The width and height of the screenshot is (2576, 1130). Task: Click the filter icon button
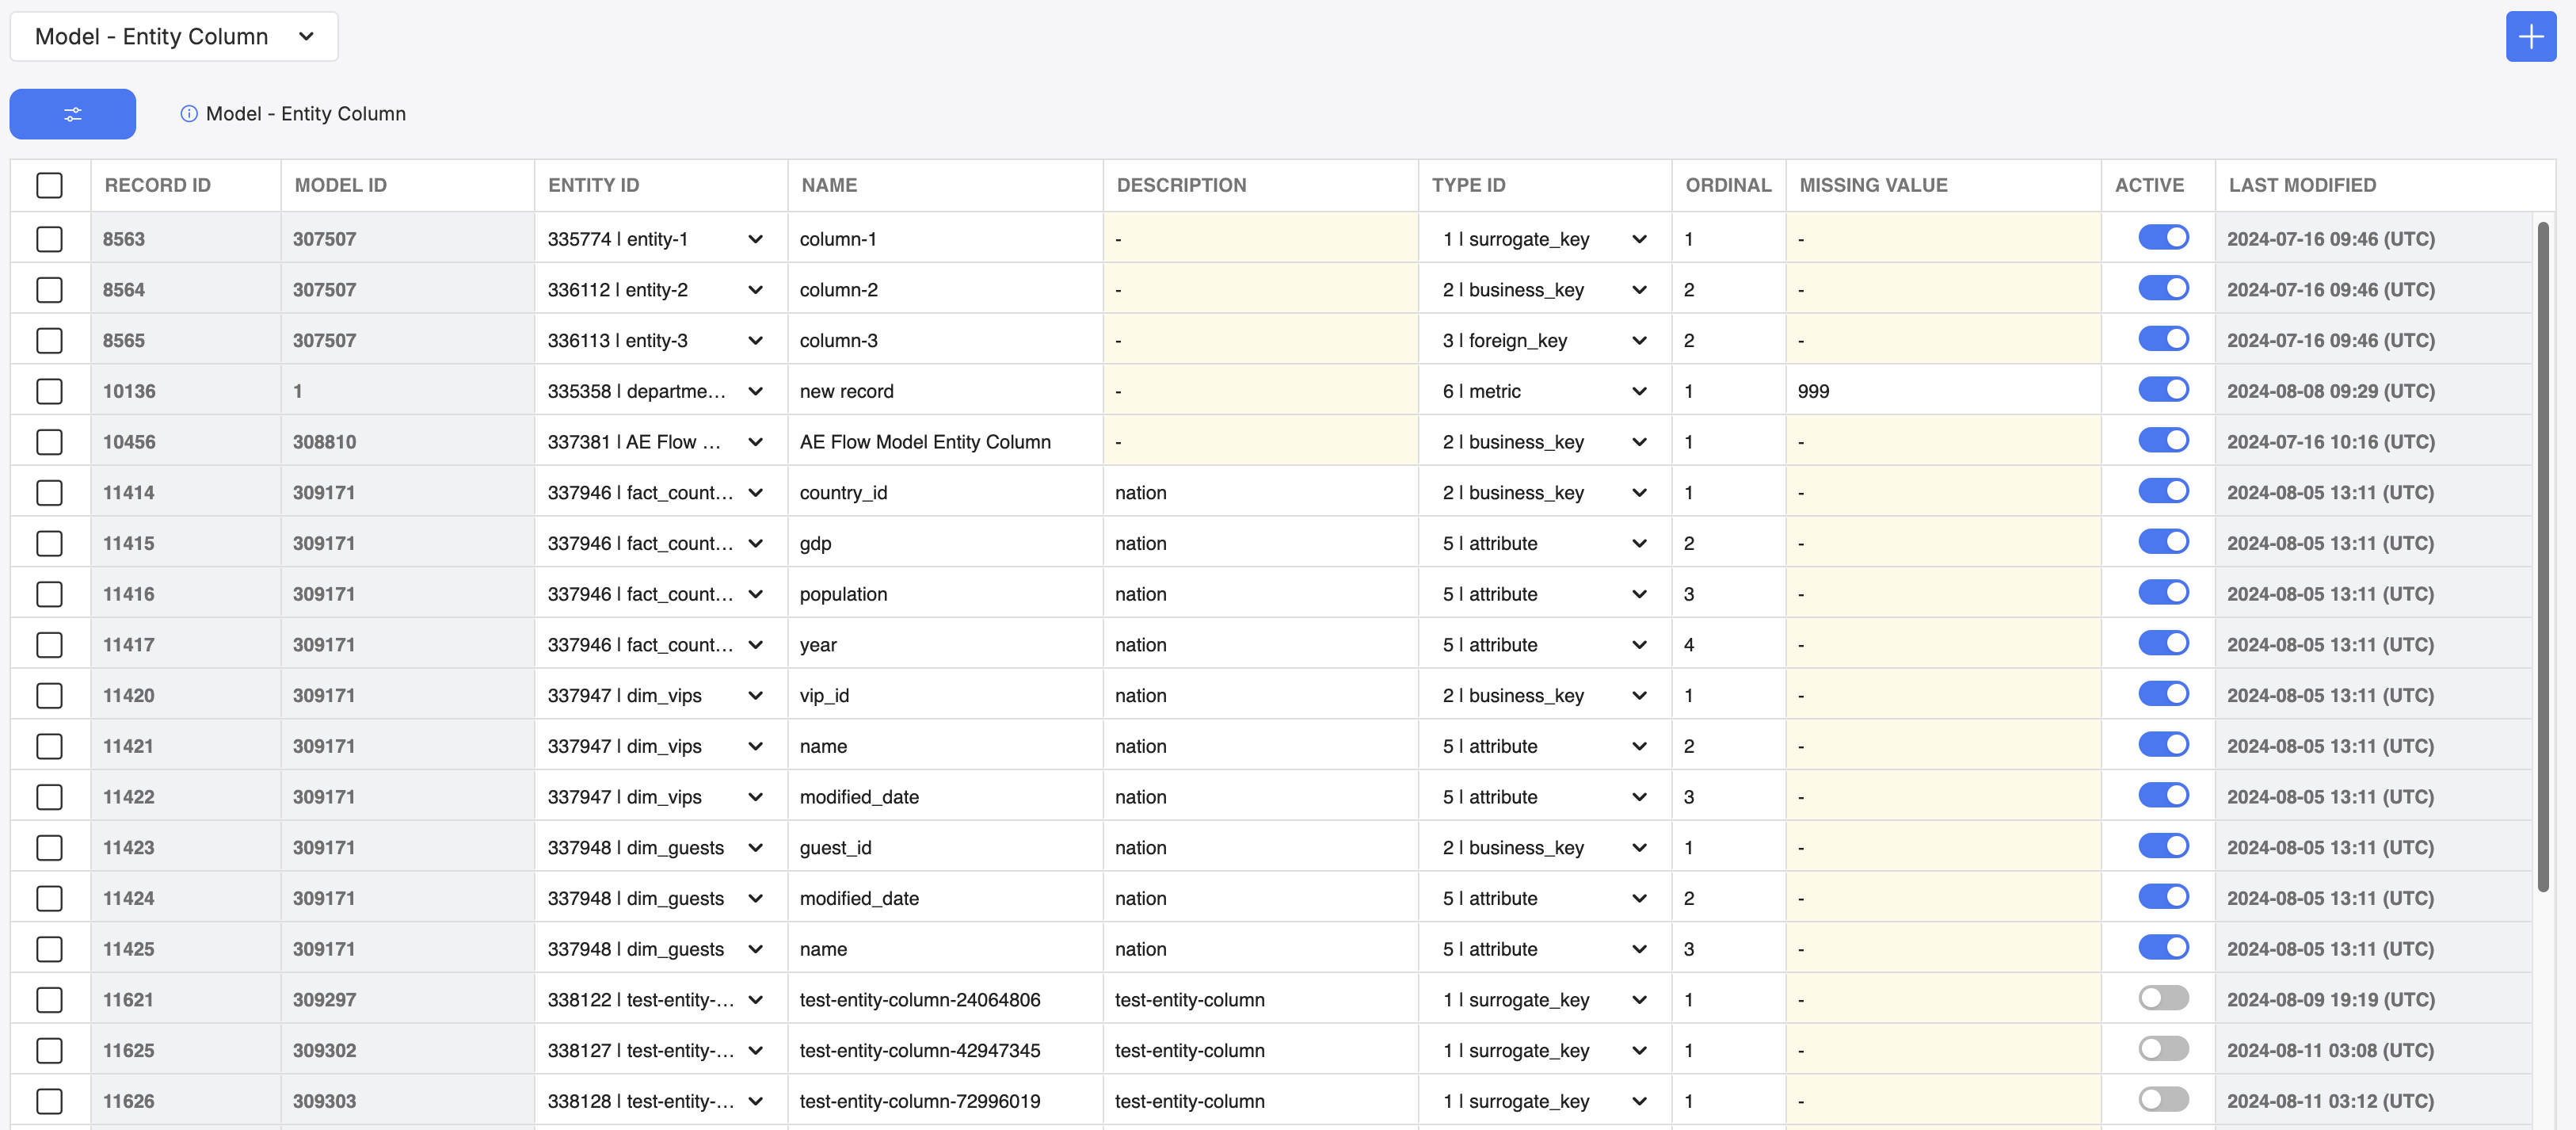[x=72, y=112]
